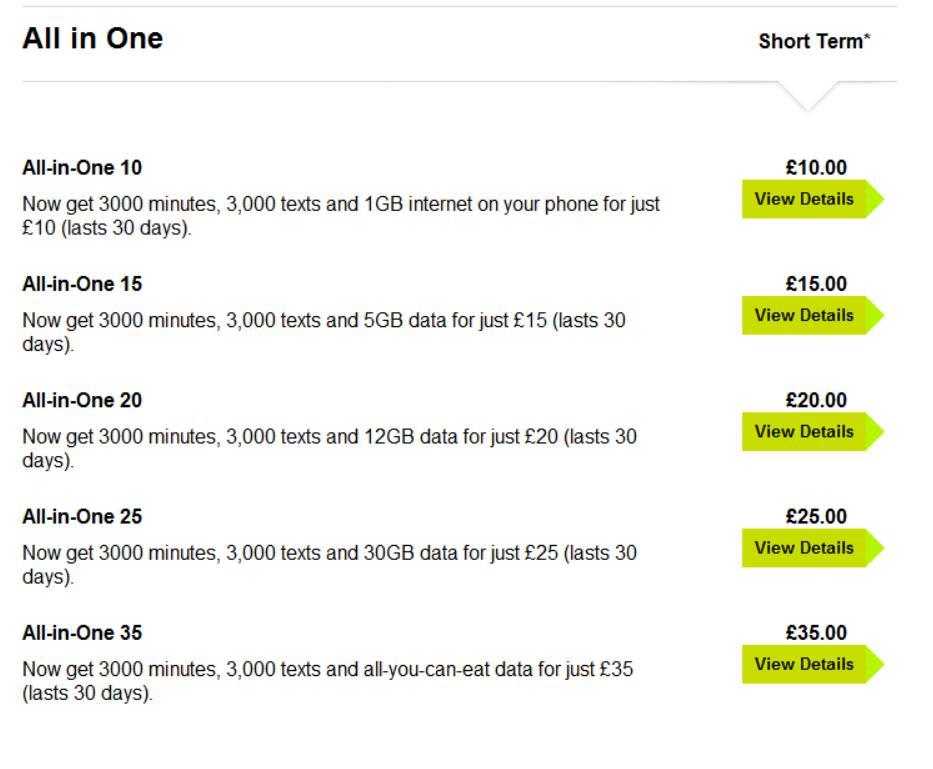Click the £10.00 price label
Screen dimensions: 933x769
(816, 168)
